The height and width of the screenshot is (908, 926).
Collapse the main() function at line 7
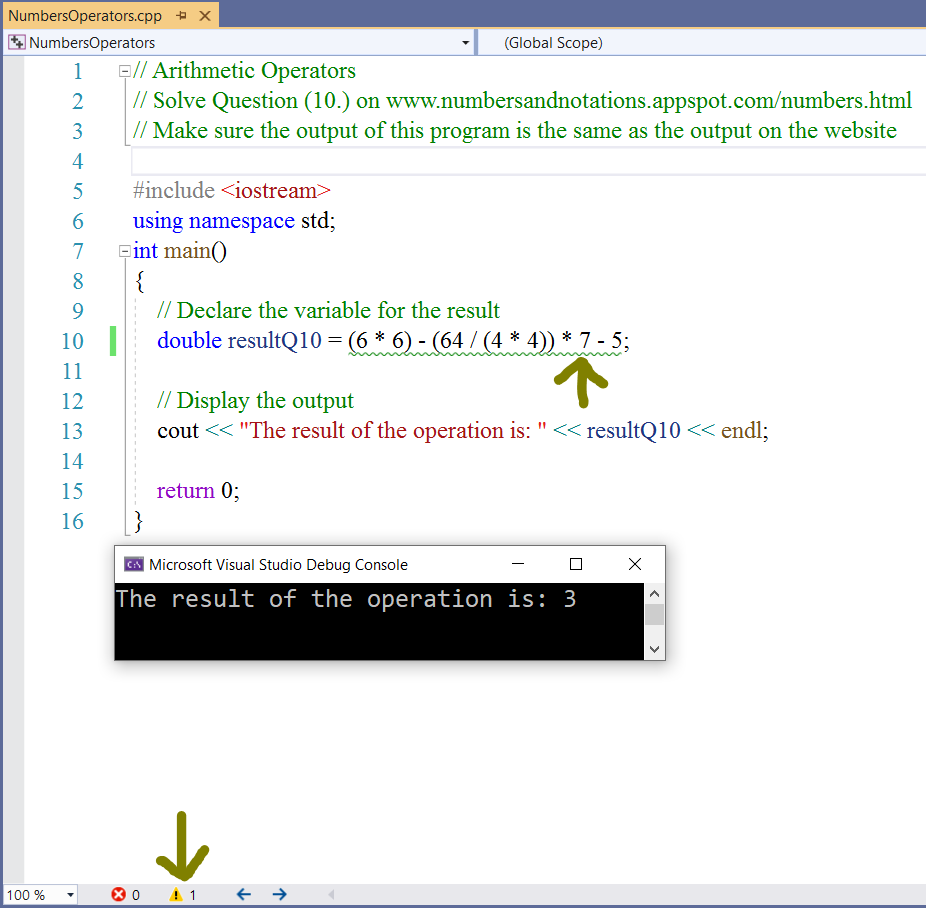(124, 252)
